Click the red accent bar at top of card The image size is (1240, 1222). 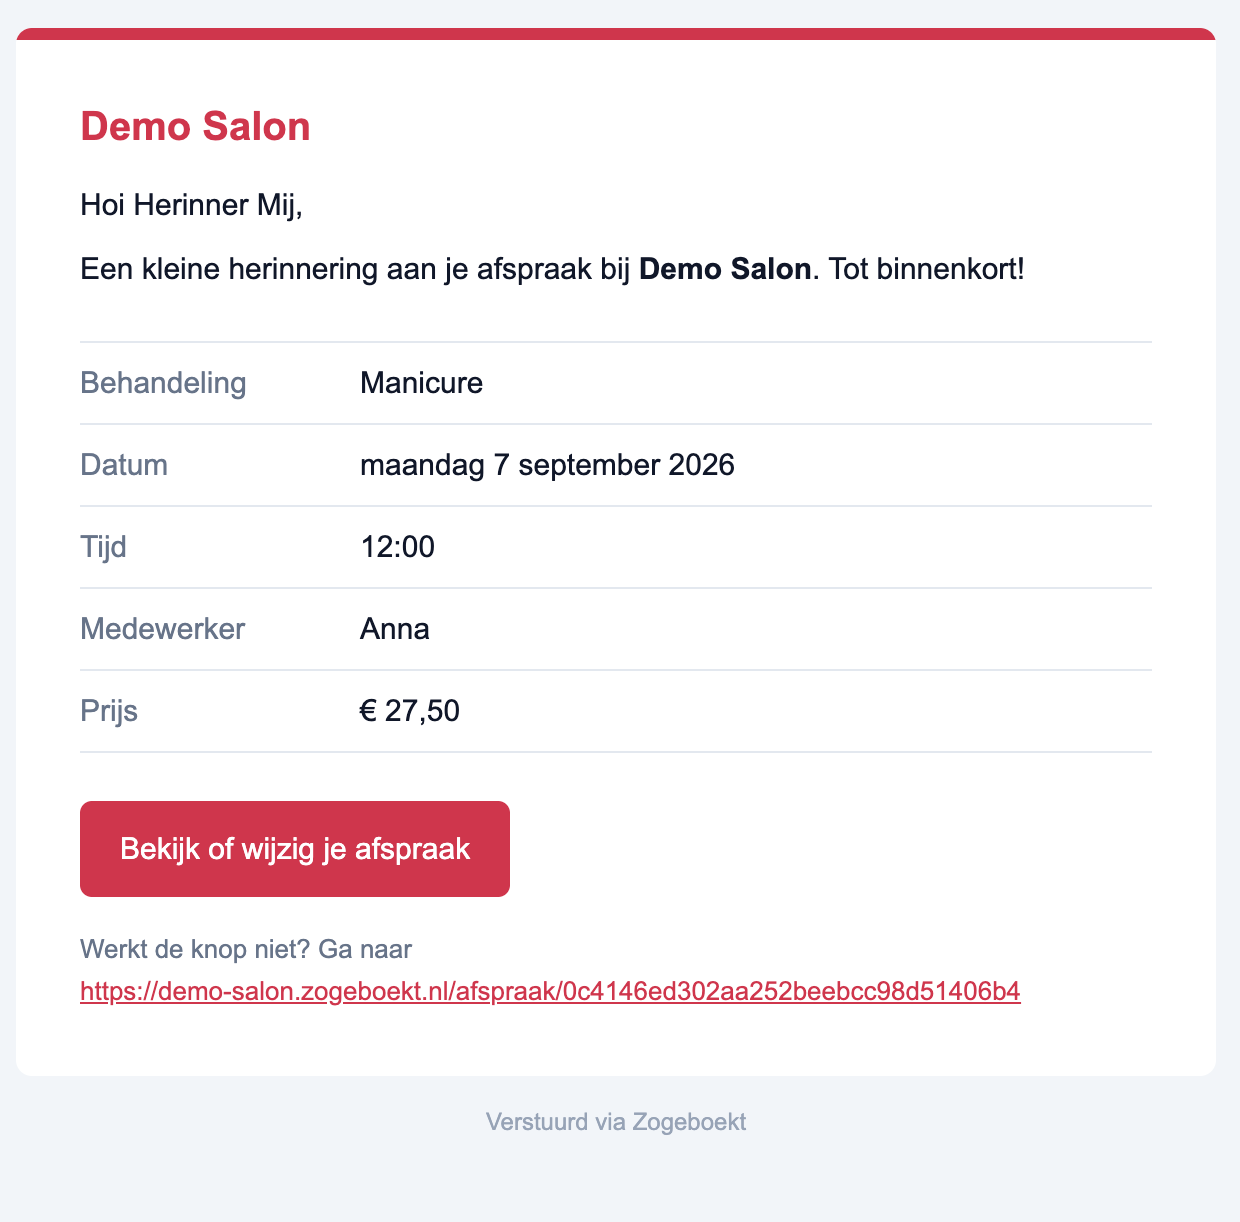(616, 34)
